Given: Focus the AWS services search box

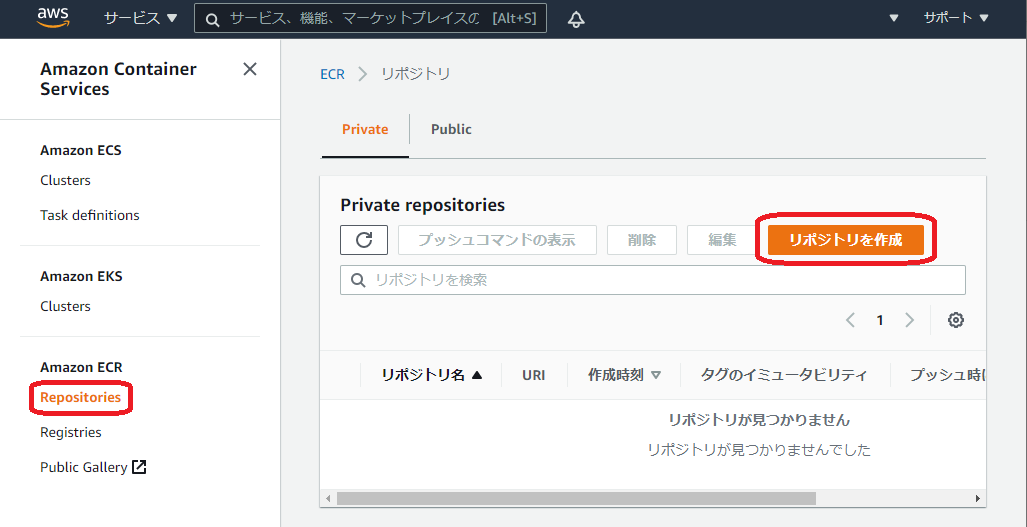Looking at the screenshot, I should pyautogui.click(x=370, y=18).
